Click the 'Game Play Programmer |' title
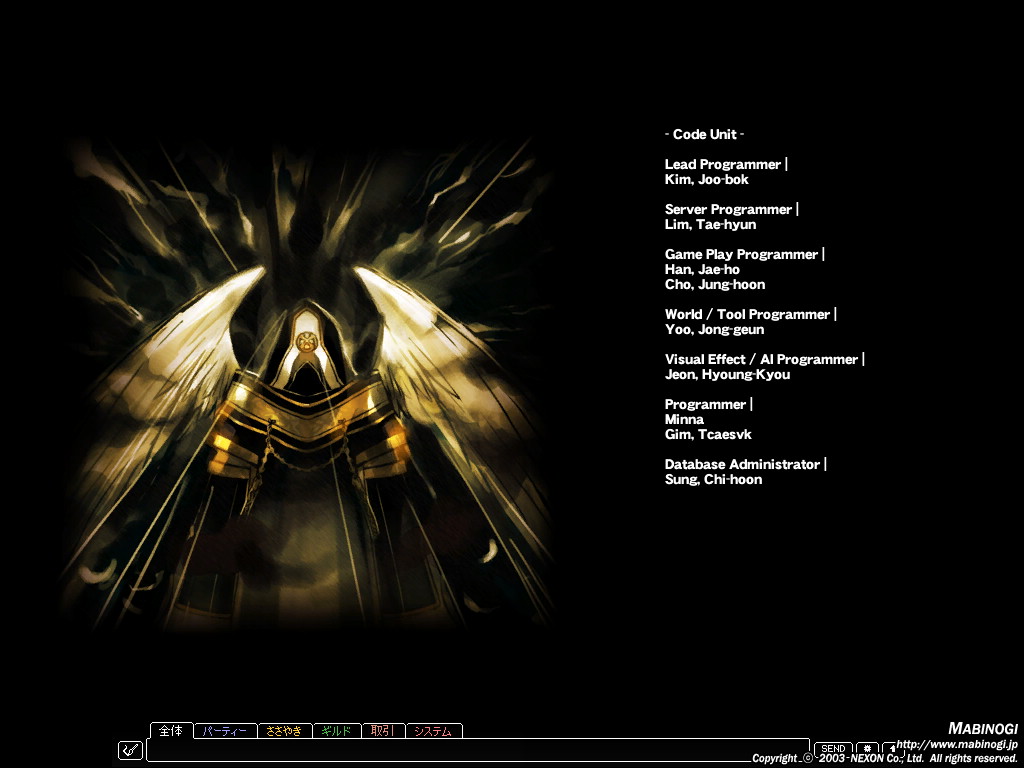Screen dimensions: 1024x768 (744, 254)
